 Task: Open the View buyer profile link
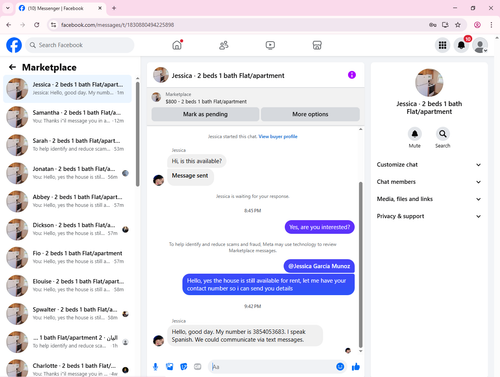(x=278, y=136)
